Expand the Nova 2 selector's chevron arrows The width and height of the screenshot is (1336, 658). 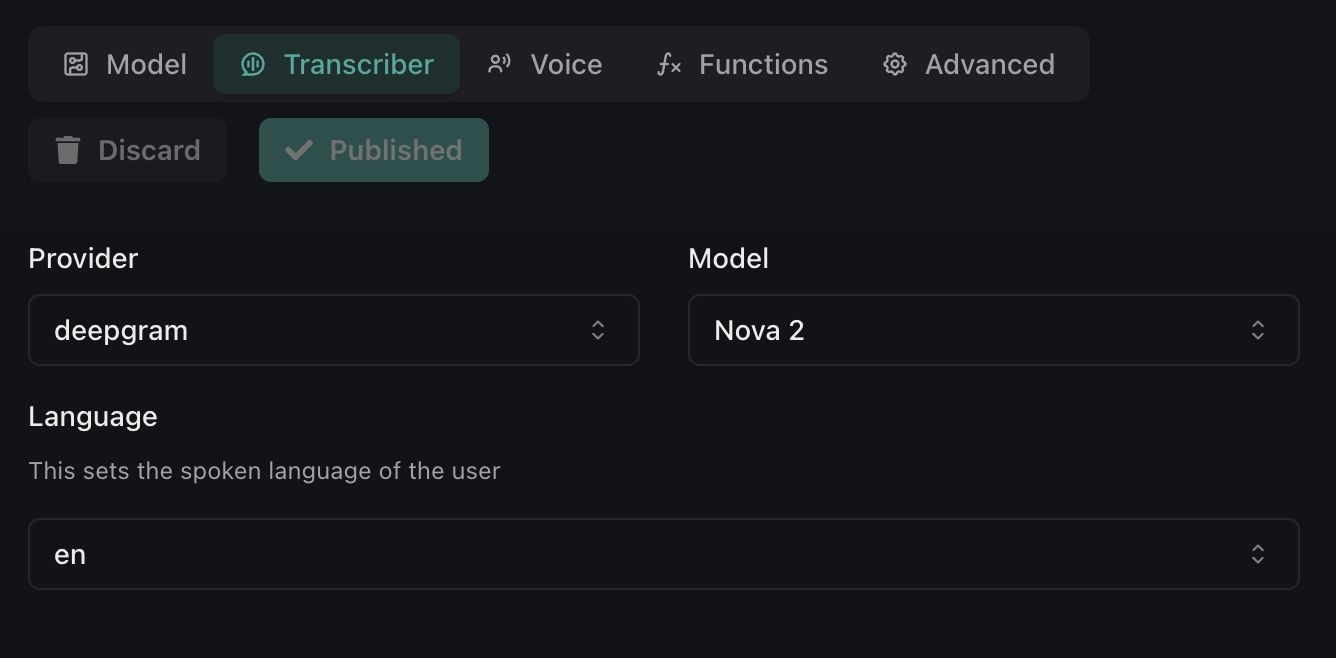point(1258,330)
